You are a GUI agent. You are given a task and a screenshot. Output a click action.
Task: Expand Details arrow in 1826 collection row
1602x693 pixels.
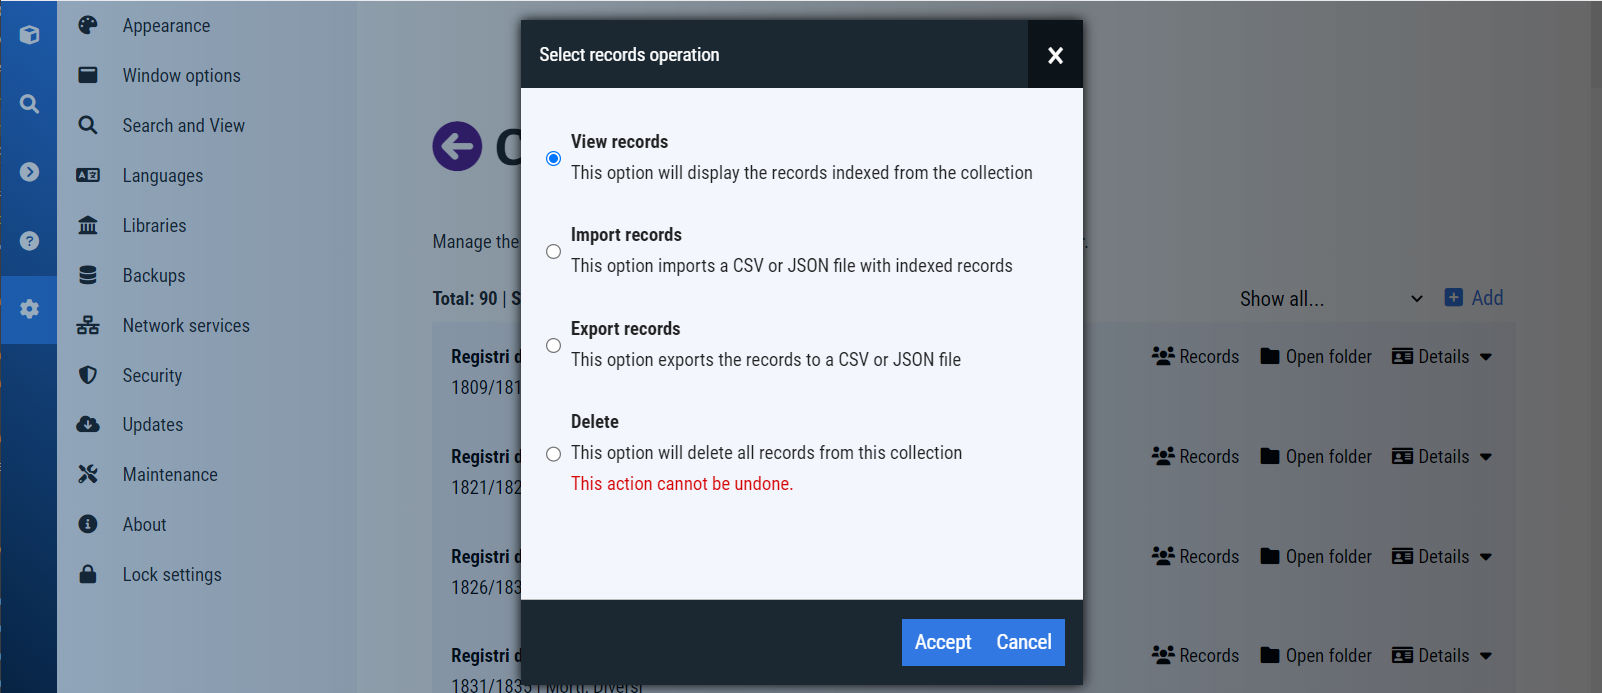[1486, 558]
